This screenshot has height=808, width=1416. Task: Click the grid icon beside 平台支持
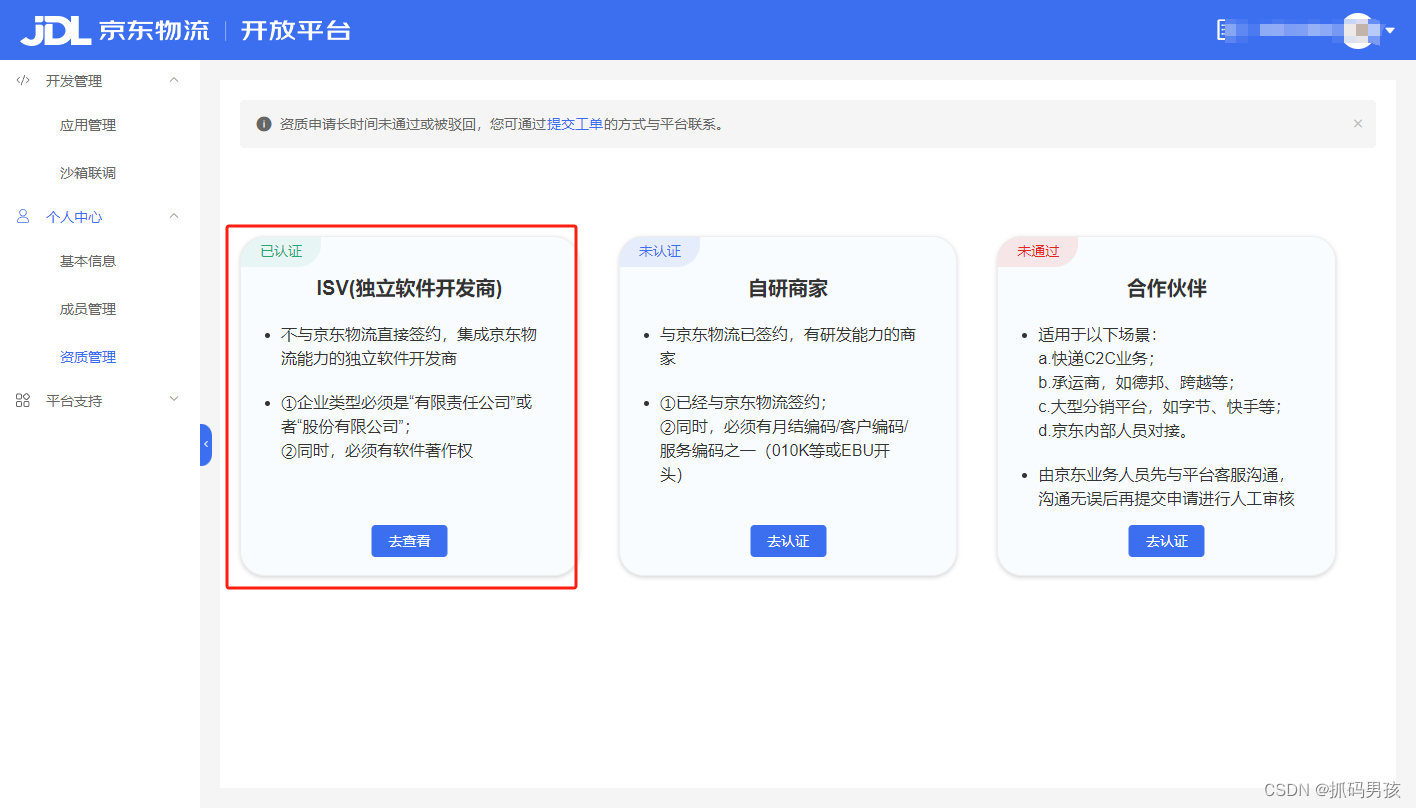23,400
